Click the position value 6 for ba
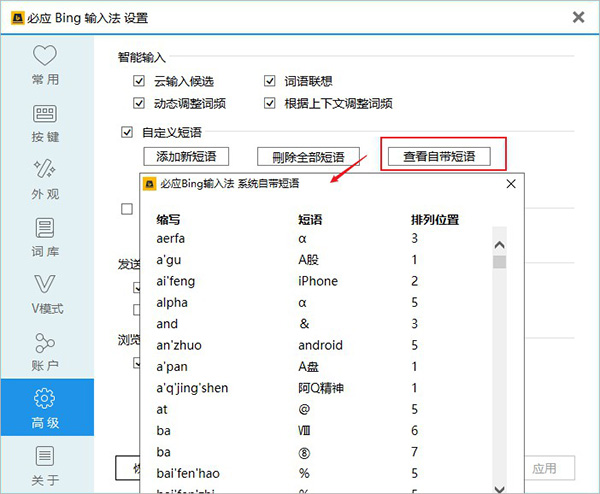The image size is (600, 494). [x=414, y=431]
